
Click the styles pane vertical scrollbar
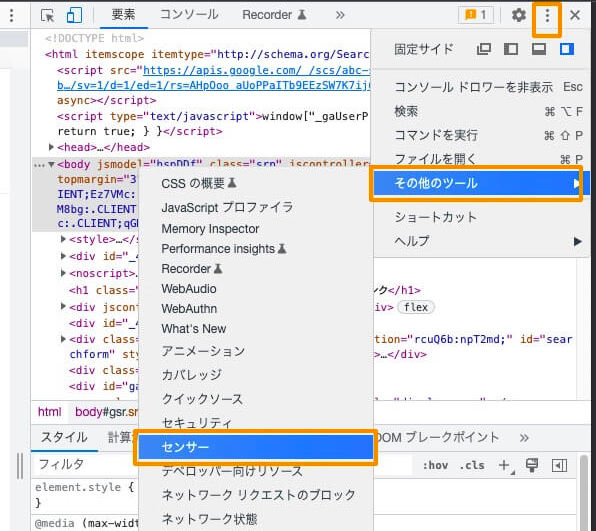point(584,493)
